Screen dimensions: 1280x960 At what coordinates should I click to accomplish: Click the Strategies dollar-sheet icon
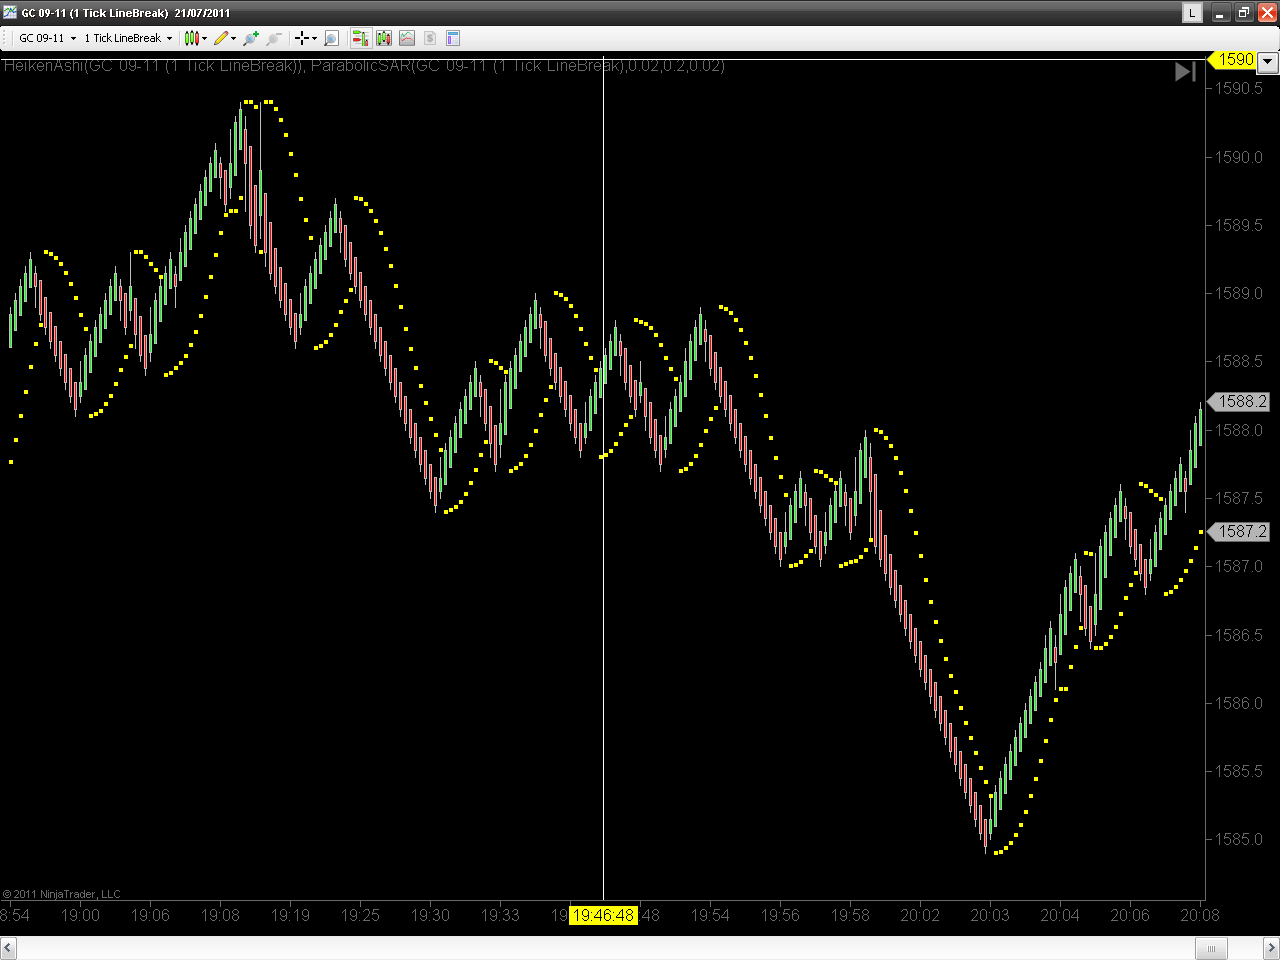pyautogui.click(x=430, y=38)
